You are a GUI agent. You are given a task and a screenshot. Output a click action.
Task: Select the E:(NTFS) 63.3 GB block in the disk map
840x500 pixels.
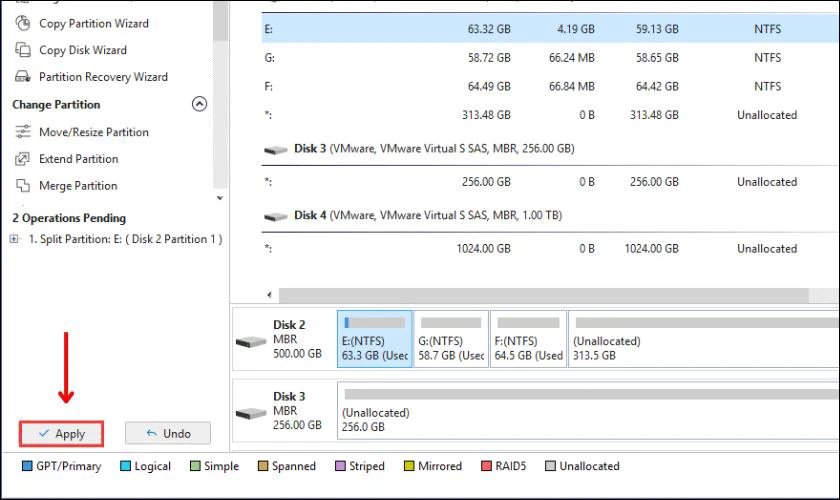375,339
